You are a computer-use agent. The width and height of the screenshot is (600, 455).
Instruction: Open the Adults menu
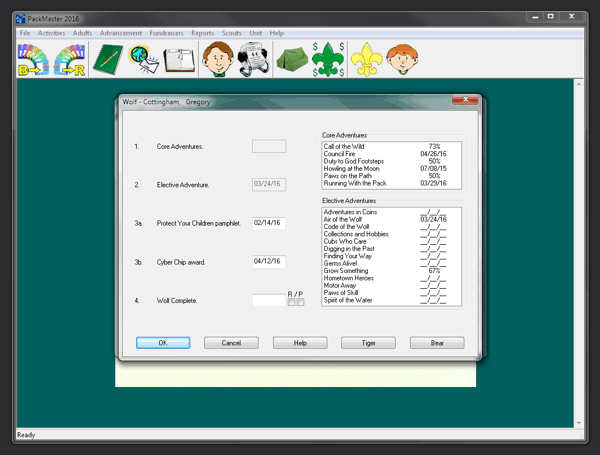[82, 33]
